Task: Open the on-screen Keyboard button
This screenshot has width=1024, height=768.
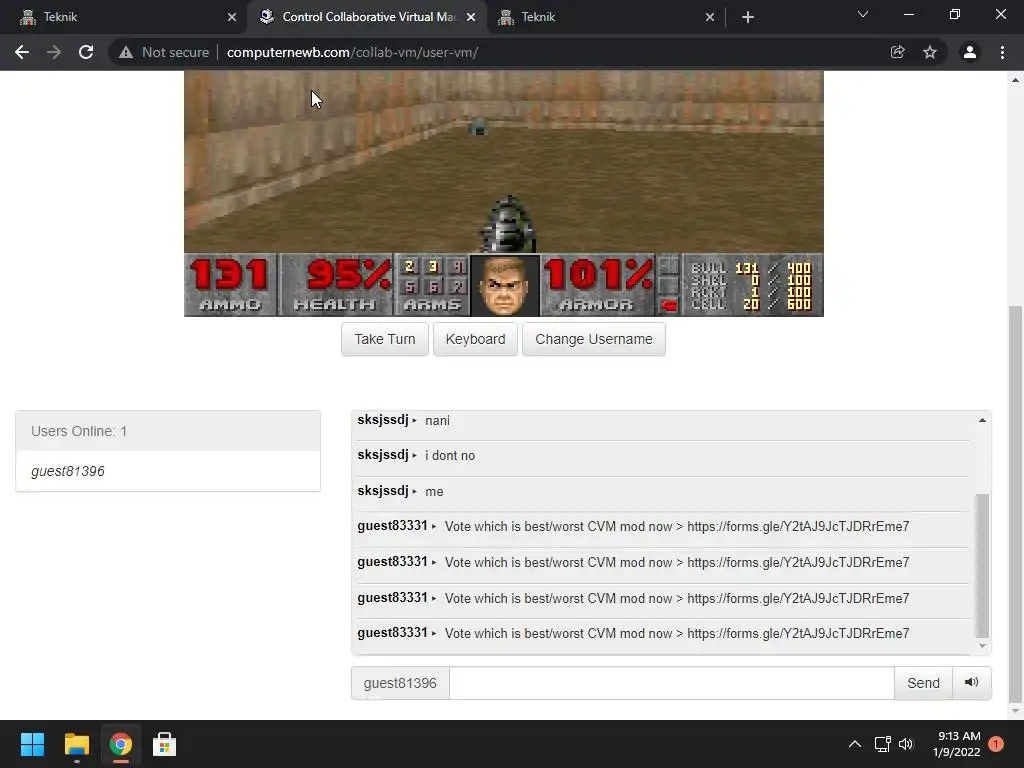Action: point(475,339)
